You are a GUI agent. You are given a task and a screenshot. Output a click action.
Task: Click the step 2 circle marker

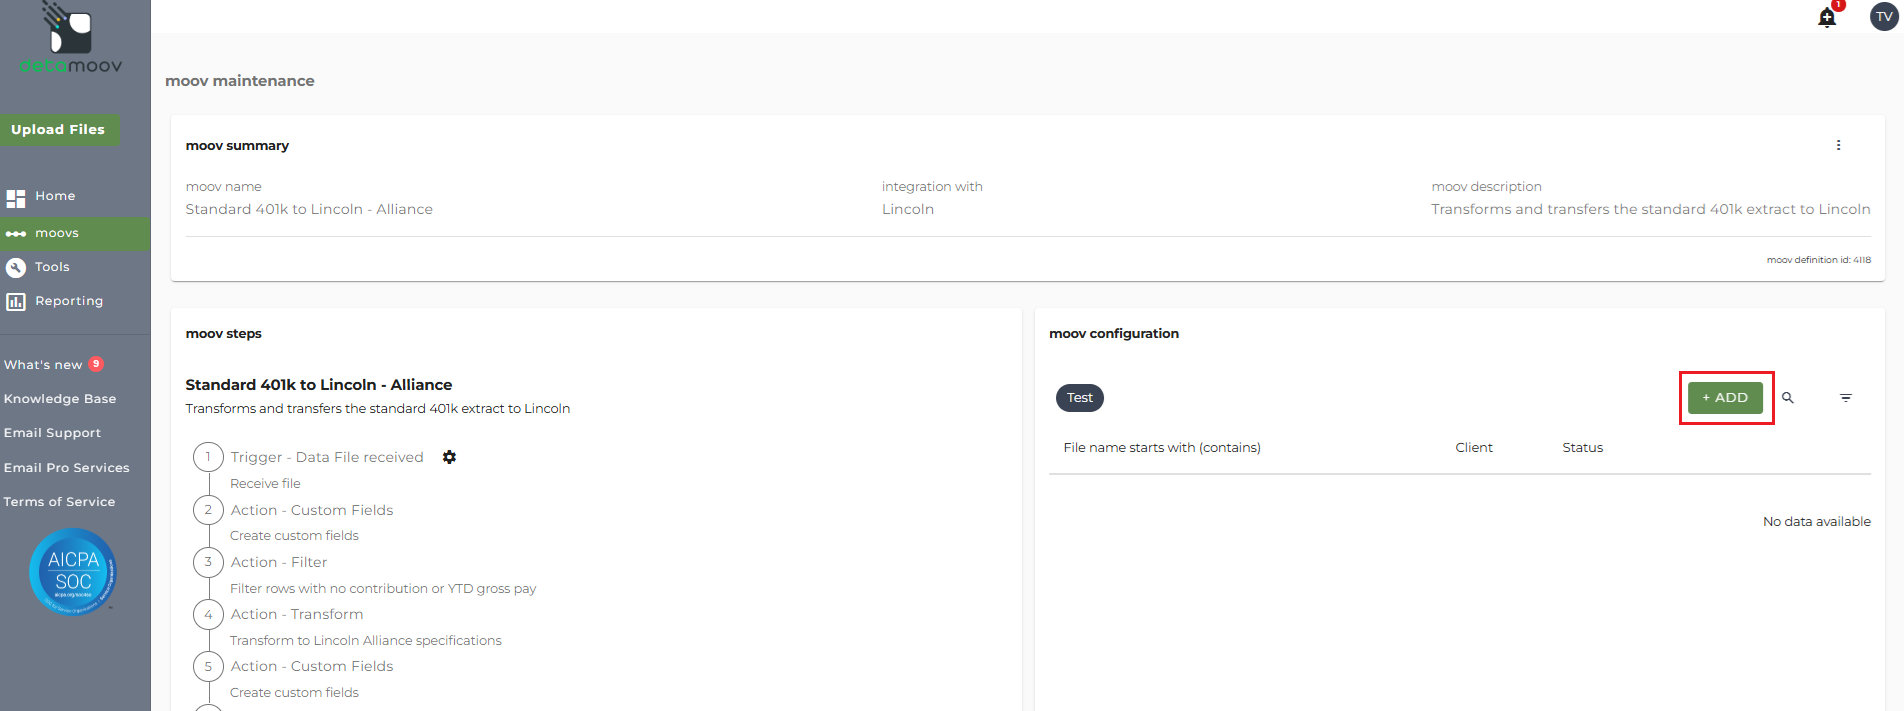(208, 510)
